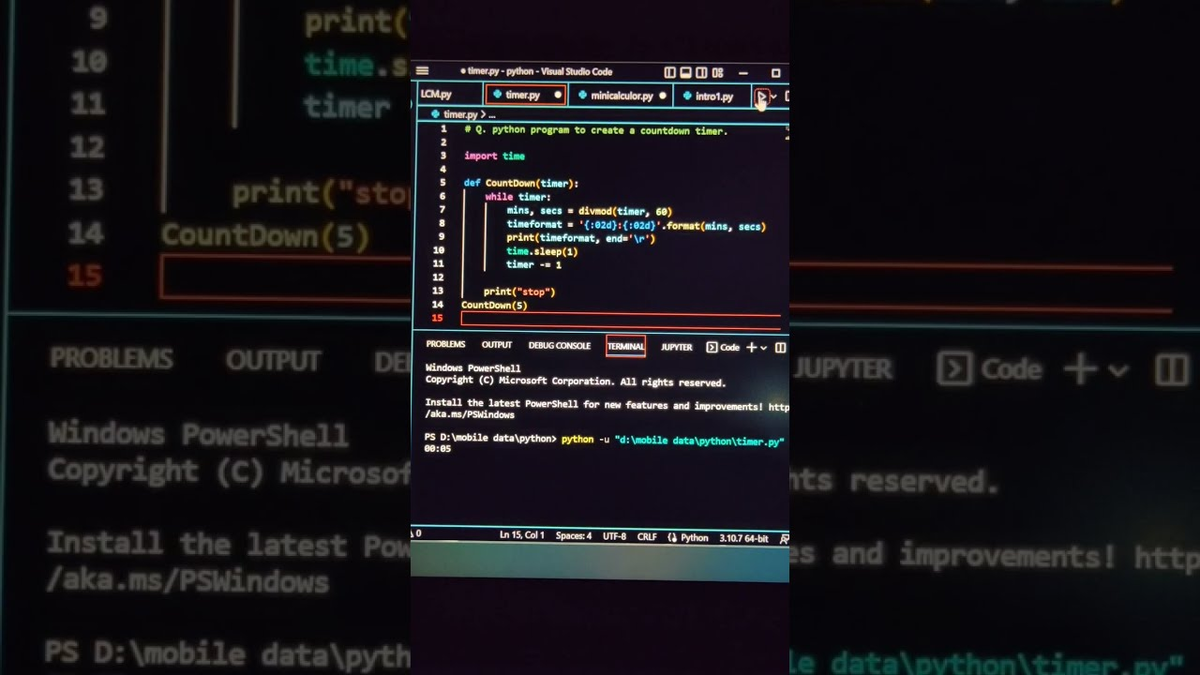The image size is (1200, 675).
Task: Expand breadcrumb ellipsis after timer.py
Action: point(492,115)
